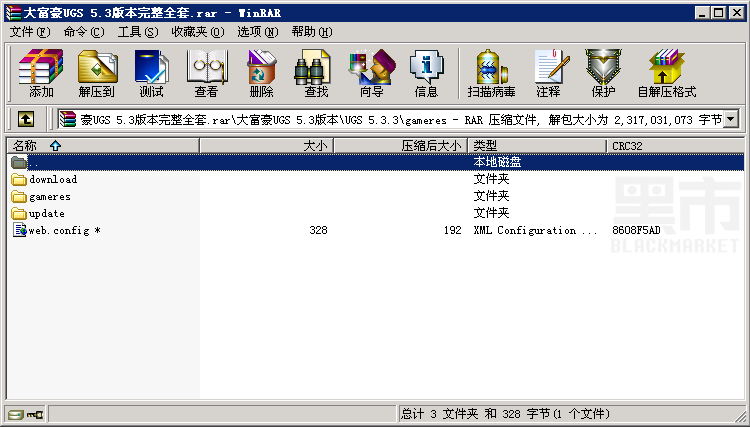Viewport: 750px width, 427px height.
Task: Sort by CRC32 column header
Action: [675, 146]
